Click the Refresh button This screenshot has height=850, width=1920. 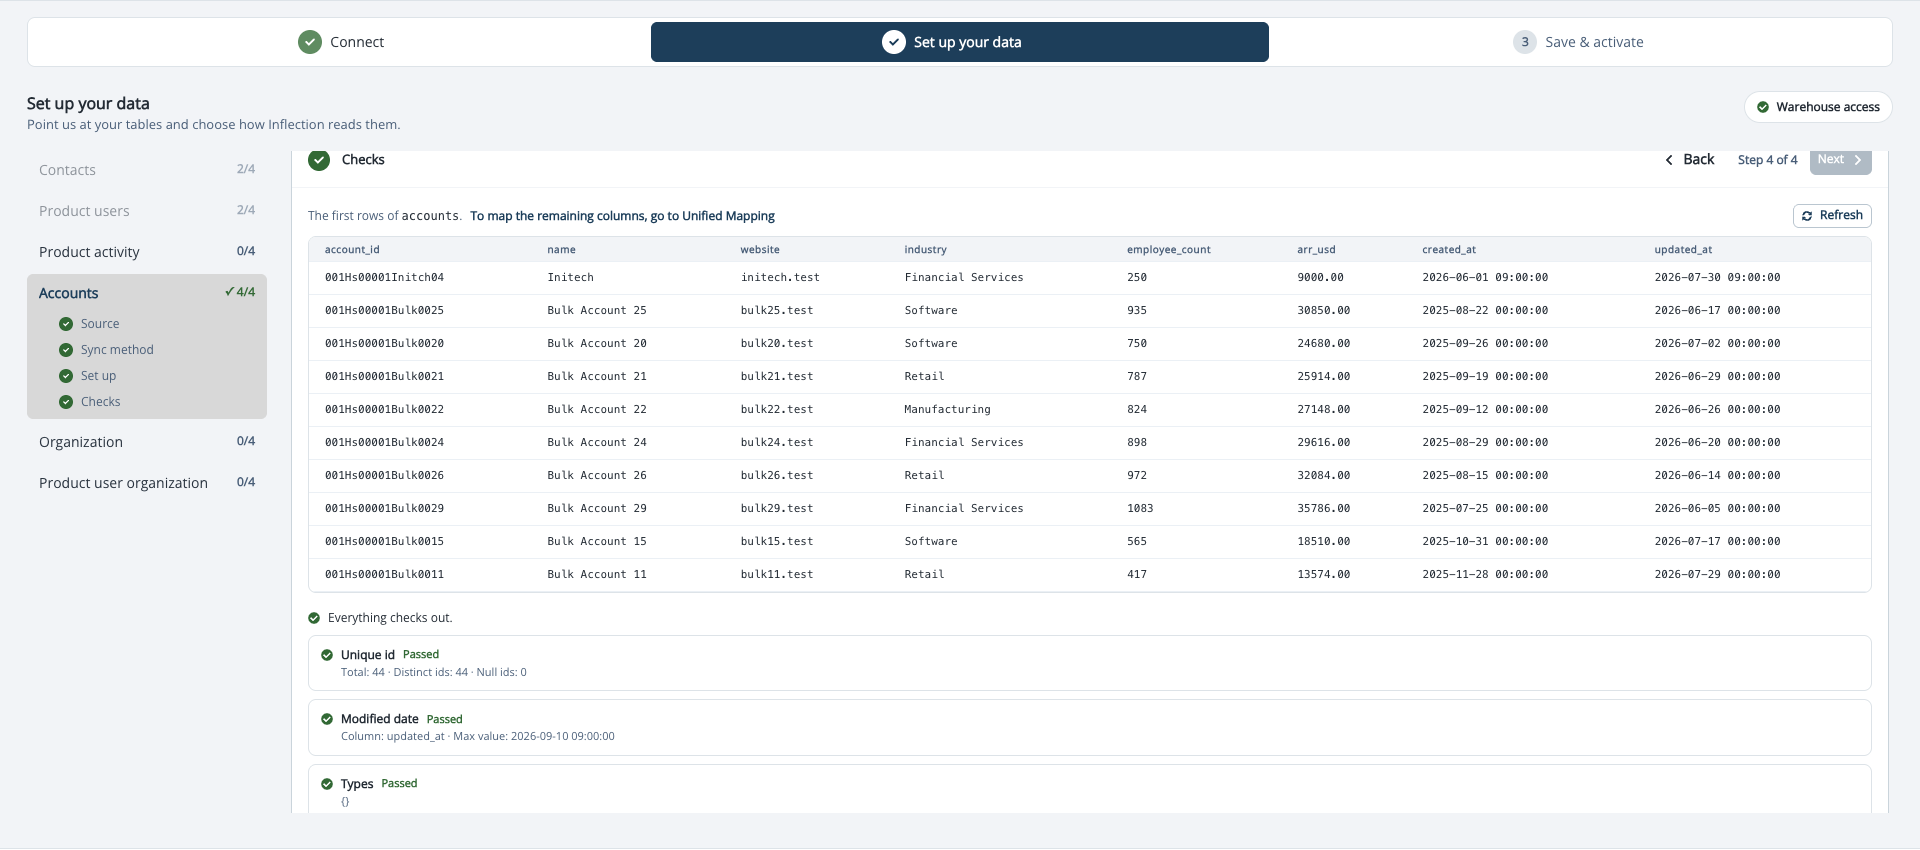pos(1832,216)
